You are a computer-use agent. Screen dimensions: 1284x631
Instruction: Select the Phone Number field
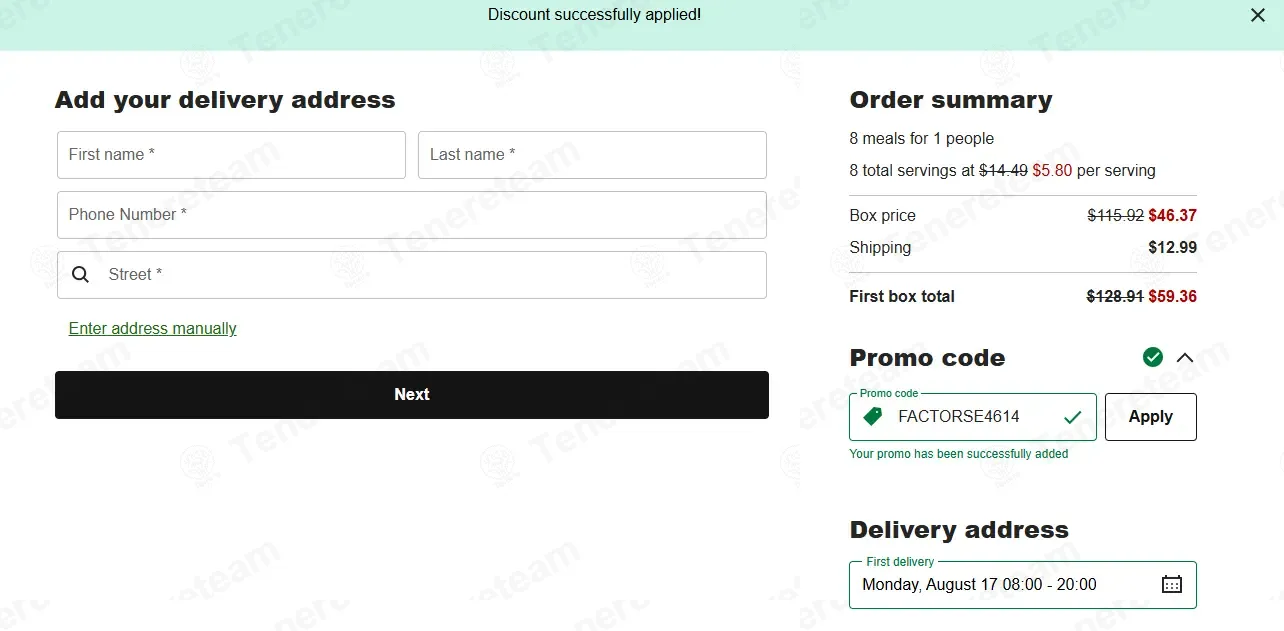click(x=412, y=215)
